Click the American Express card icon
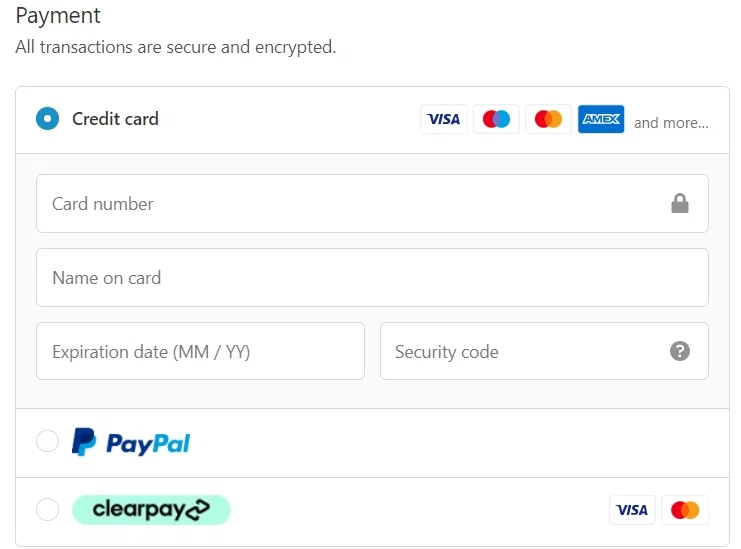The width and height of the screenshot is (741, 549). point(601,119)
